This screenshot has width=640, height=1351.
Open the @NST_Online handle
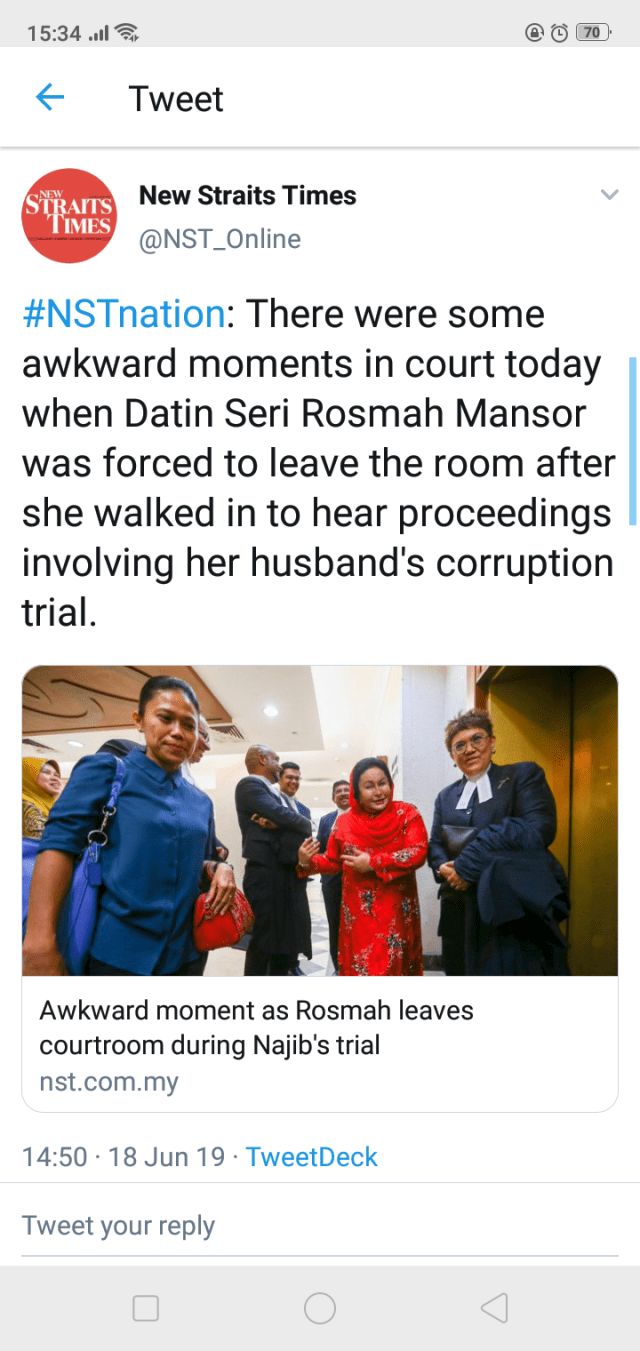click(x=220, y=239)
